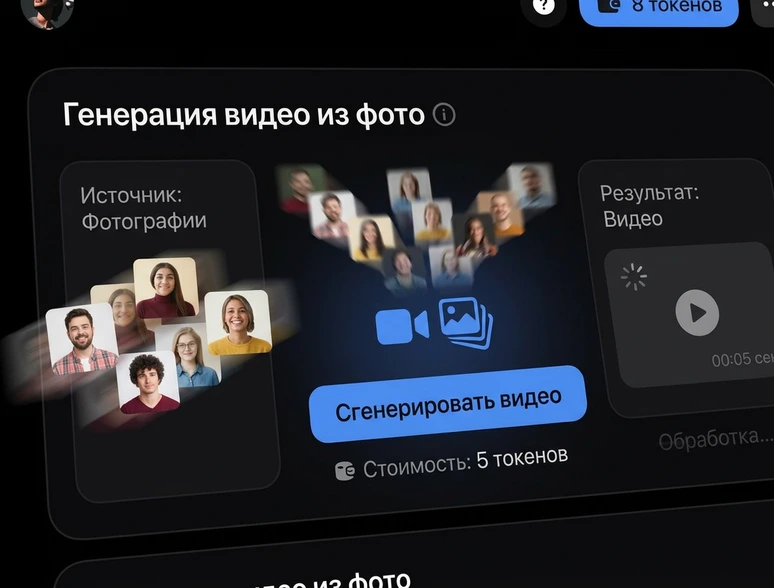774x588 pixels.
Task: Click the 00:05 сек duration label
Action: click(740, 360)
